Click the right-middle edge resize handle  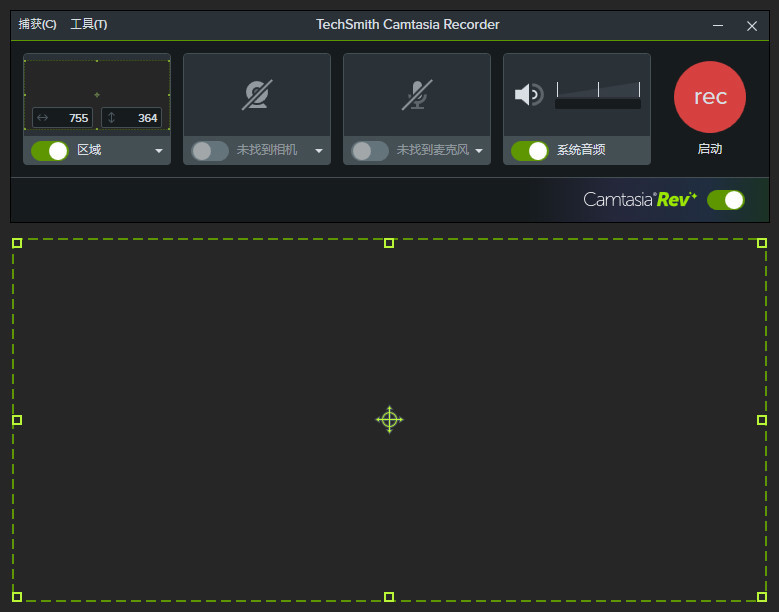click(761, 420)
